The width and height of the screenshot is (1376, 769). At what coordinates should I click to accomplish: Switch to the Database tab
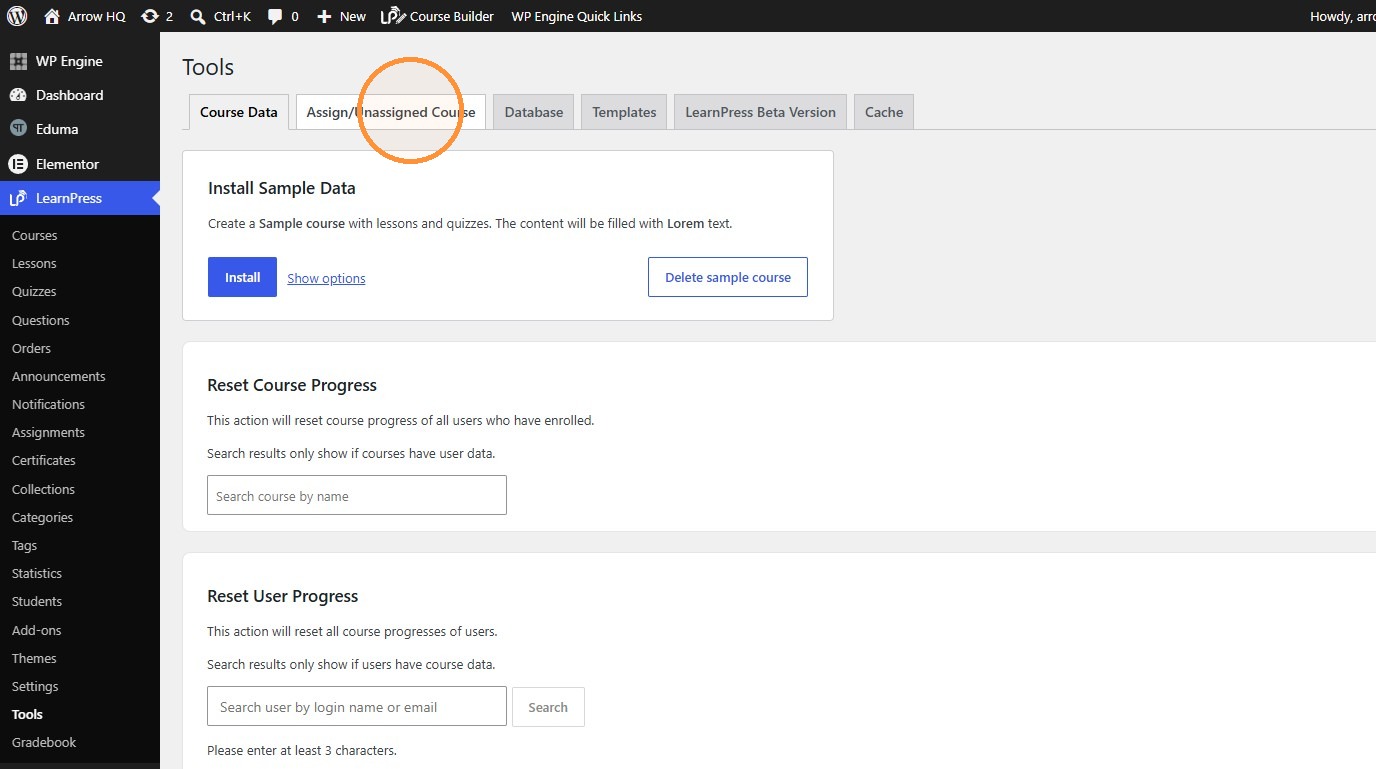click(534, 112)
